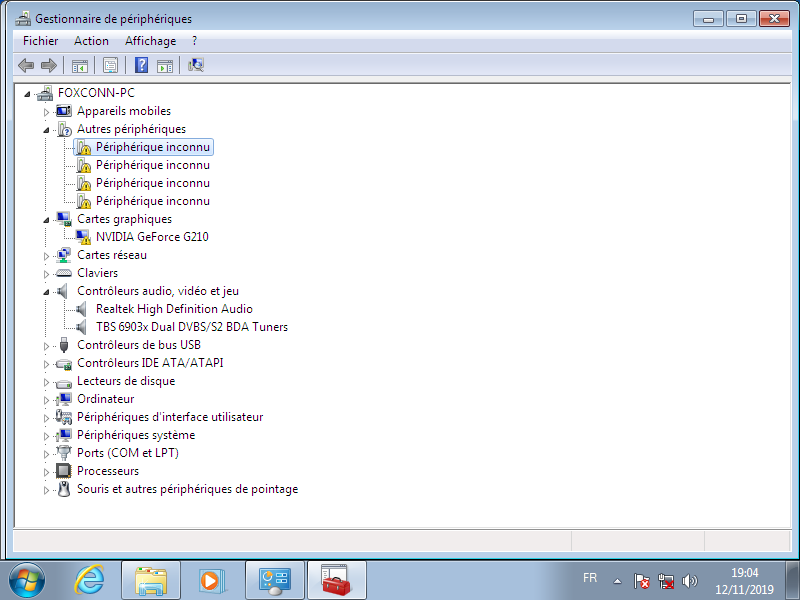Click the blue Help toolbar icon
Viewport: 800px width, 600px height.
[x=142, y=66]
